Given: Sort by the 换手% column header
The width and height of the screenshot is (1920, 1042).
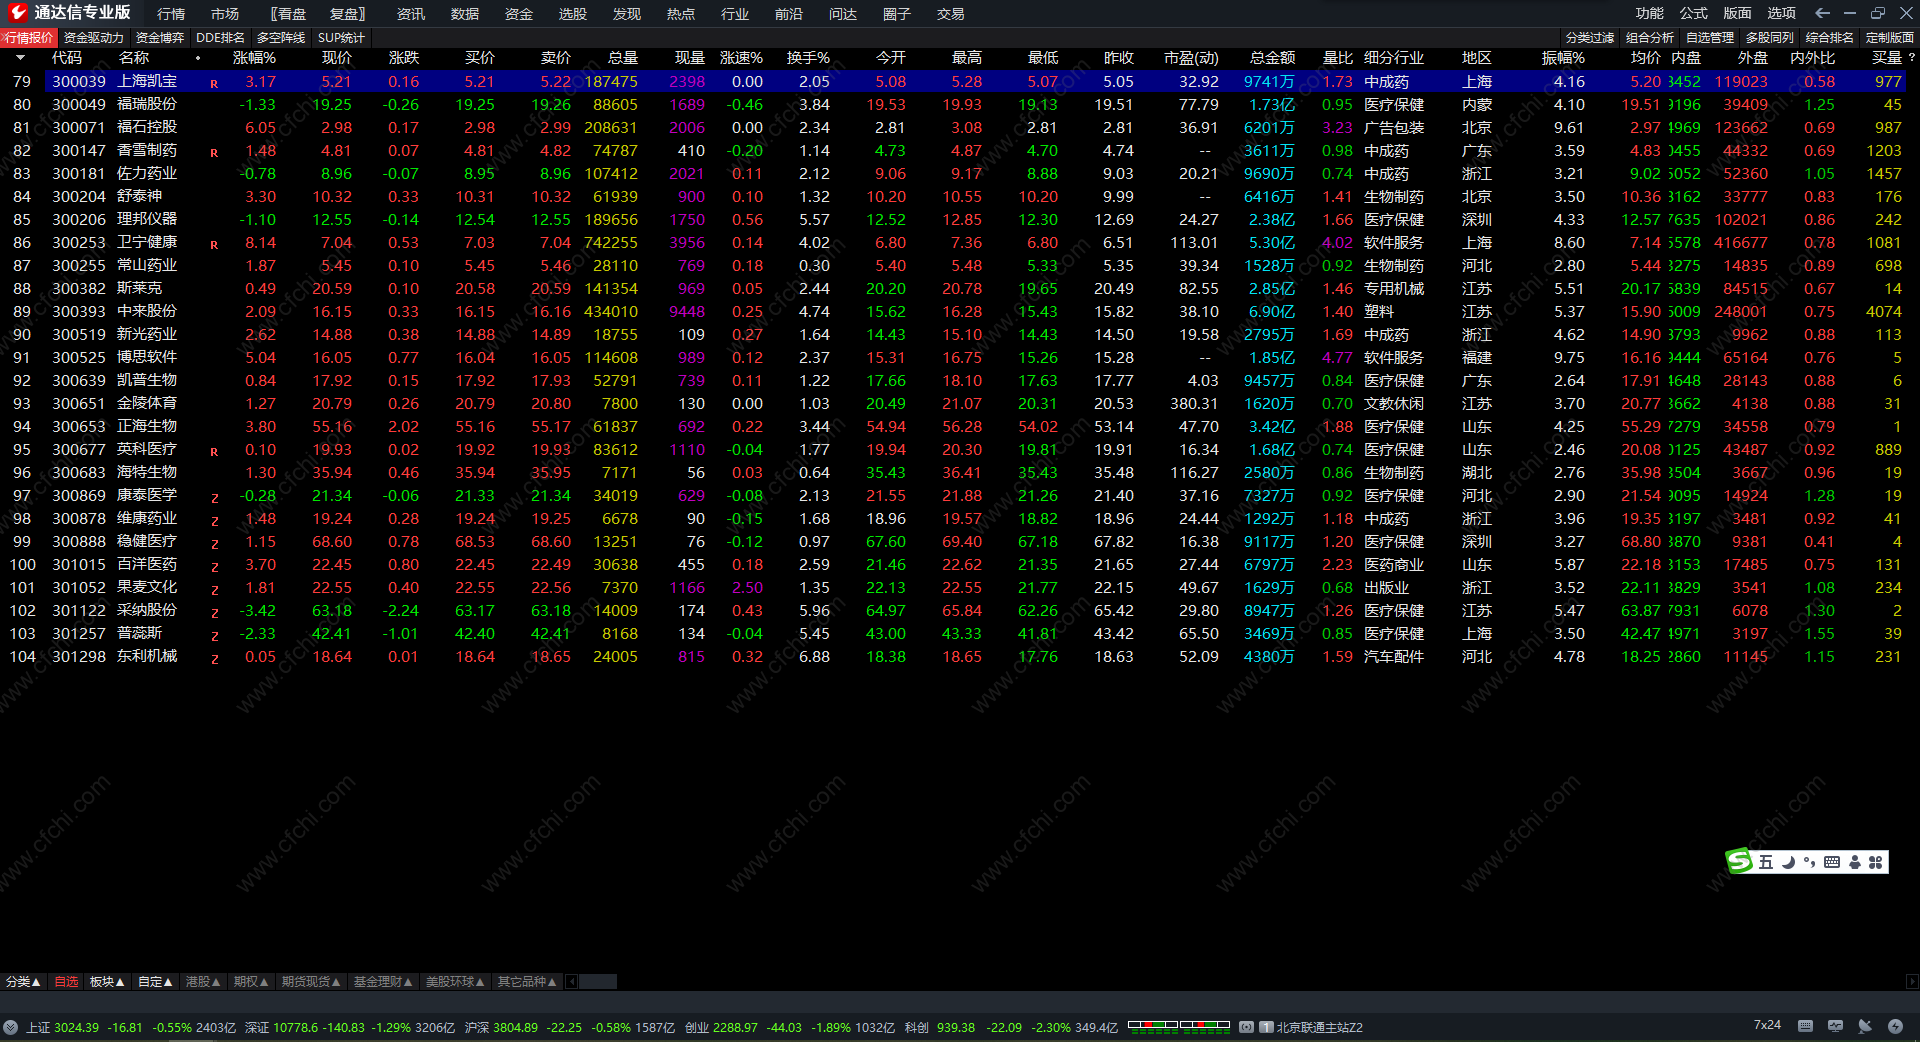Looking at the screenshot, I should tap(808, 58).
